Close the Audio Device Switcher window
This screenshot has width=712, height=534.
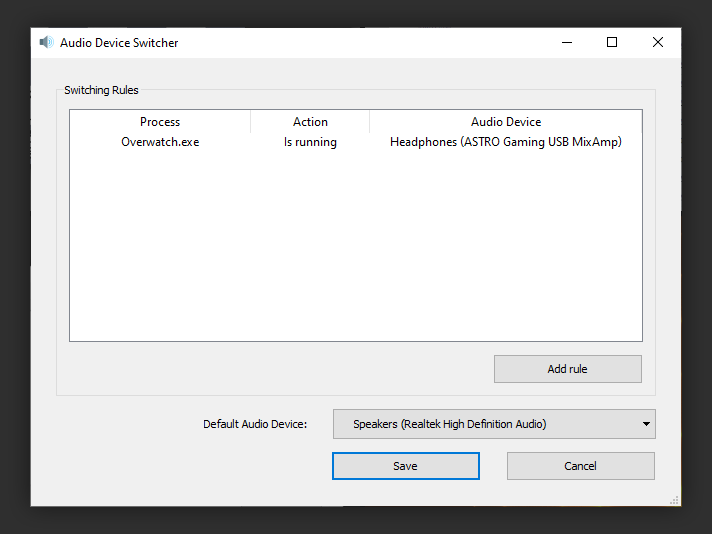pyautogui.click(x=658, y=42)
